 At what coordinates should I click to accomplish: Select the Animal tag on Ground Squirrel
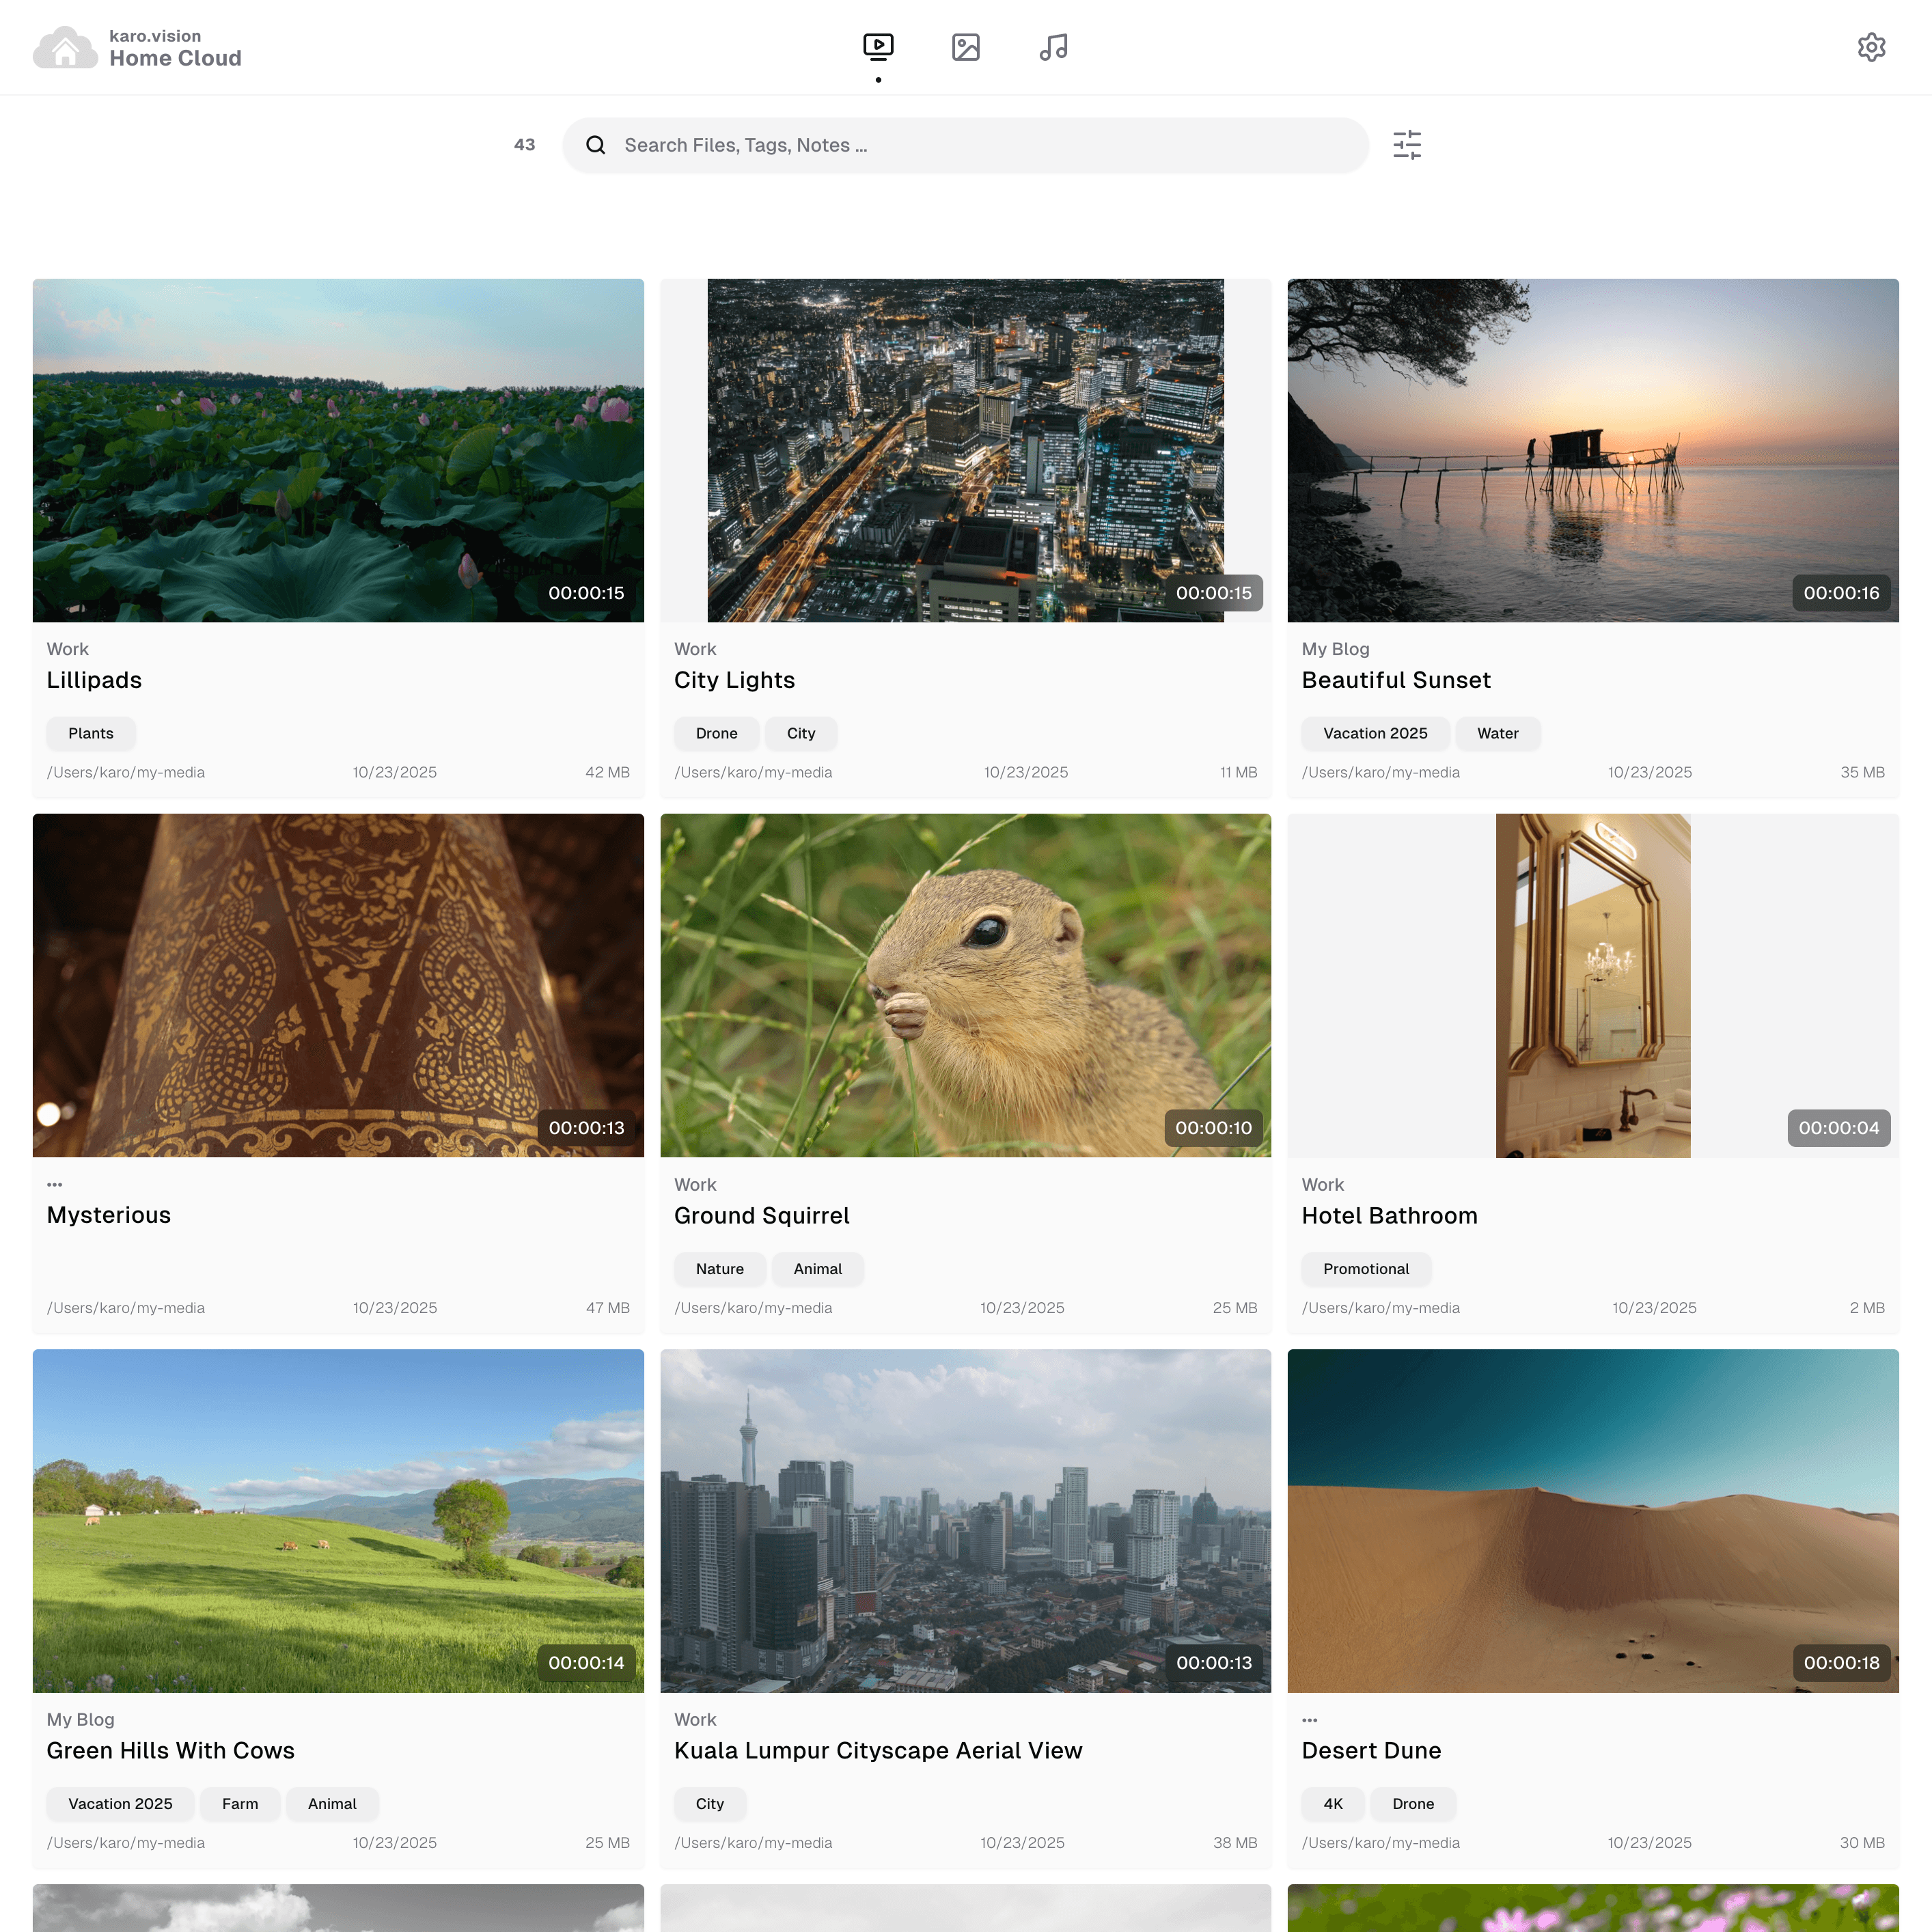click(818, 1269)
